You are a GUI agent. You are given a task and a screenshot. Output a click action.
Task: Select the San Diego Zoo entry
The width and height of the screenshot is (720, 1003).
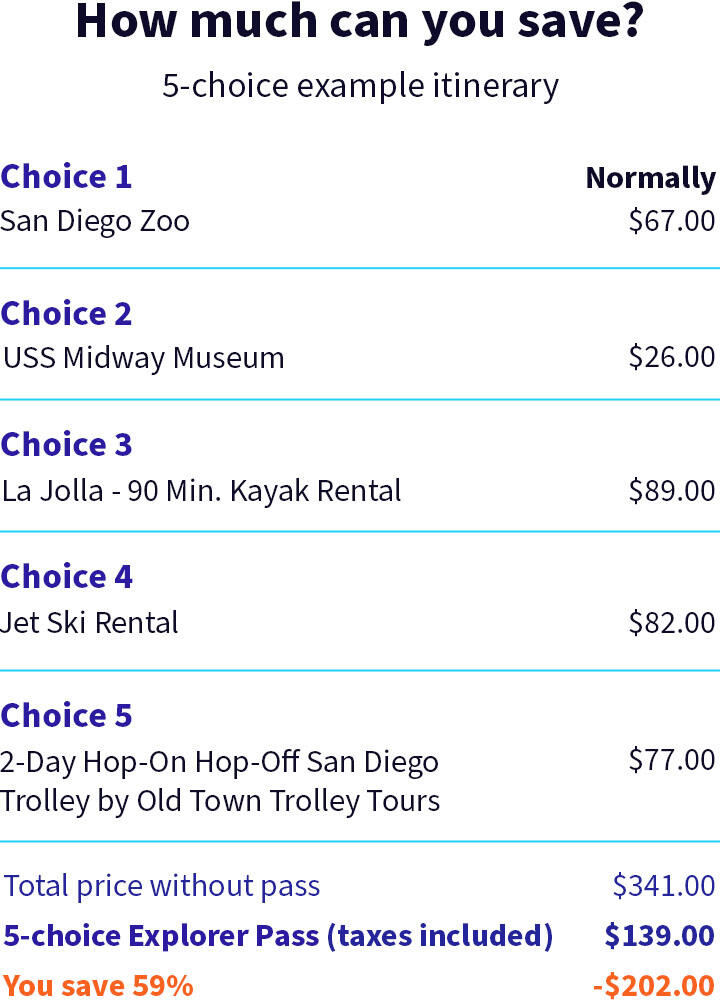pyautogui.click(x=95, y=221)
